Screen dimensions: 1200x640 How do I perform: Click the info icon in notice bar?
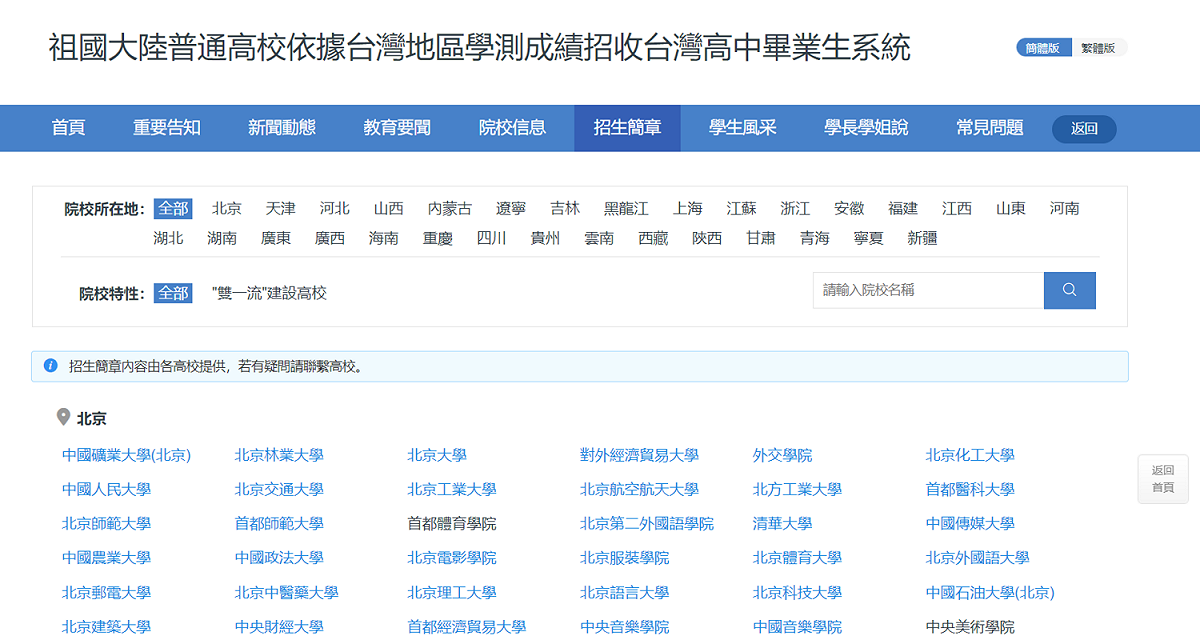click(51, 366)
